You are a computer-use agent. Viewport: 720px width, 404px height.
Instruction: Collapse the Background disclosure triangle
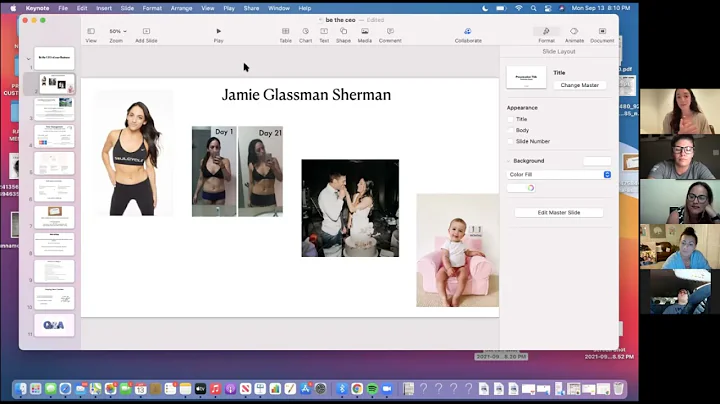509,161
